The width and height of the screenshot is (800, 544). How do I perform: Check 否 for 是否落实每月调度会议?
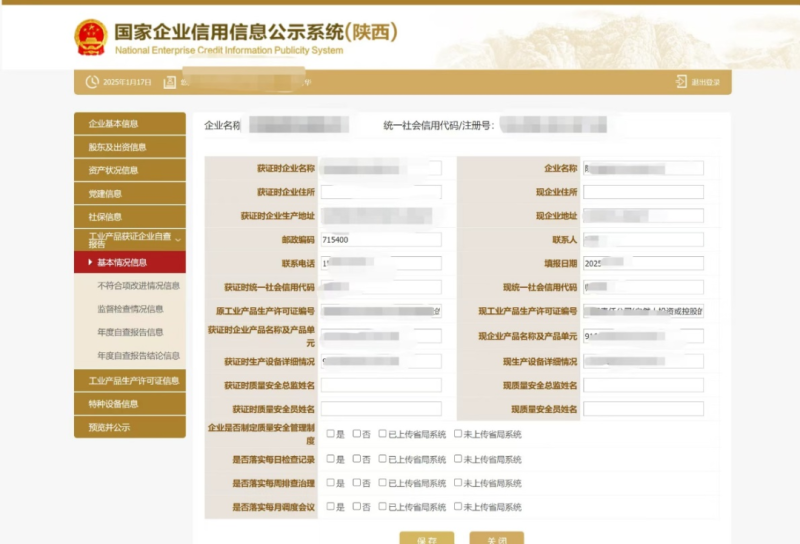(x=357, y=506)
